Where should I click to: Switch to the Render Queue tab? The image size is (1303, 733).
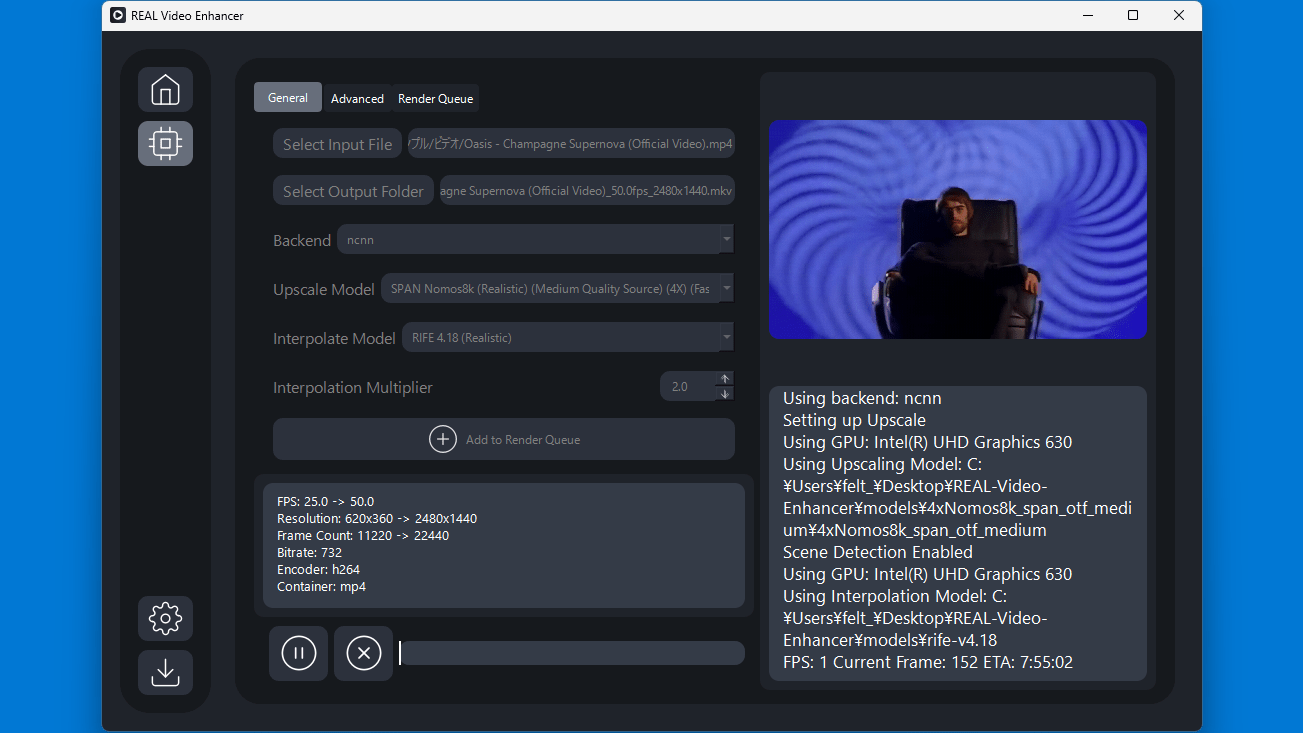(435, 98)
